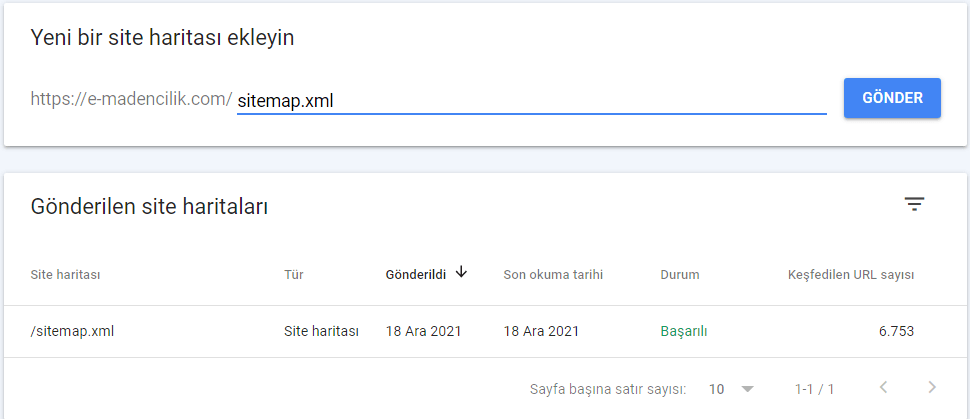This screenshot has height=419, width=970.
Task: Click the Tür column header
Action: (x=293, y=275)
